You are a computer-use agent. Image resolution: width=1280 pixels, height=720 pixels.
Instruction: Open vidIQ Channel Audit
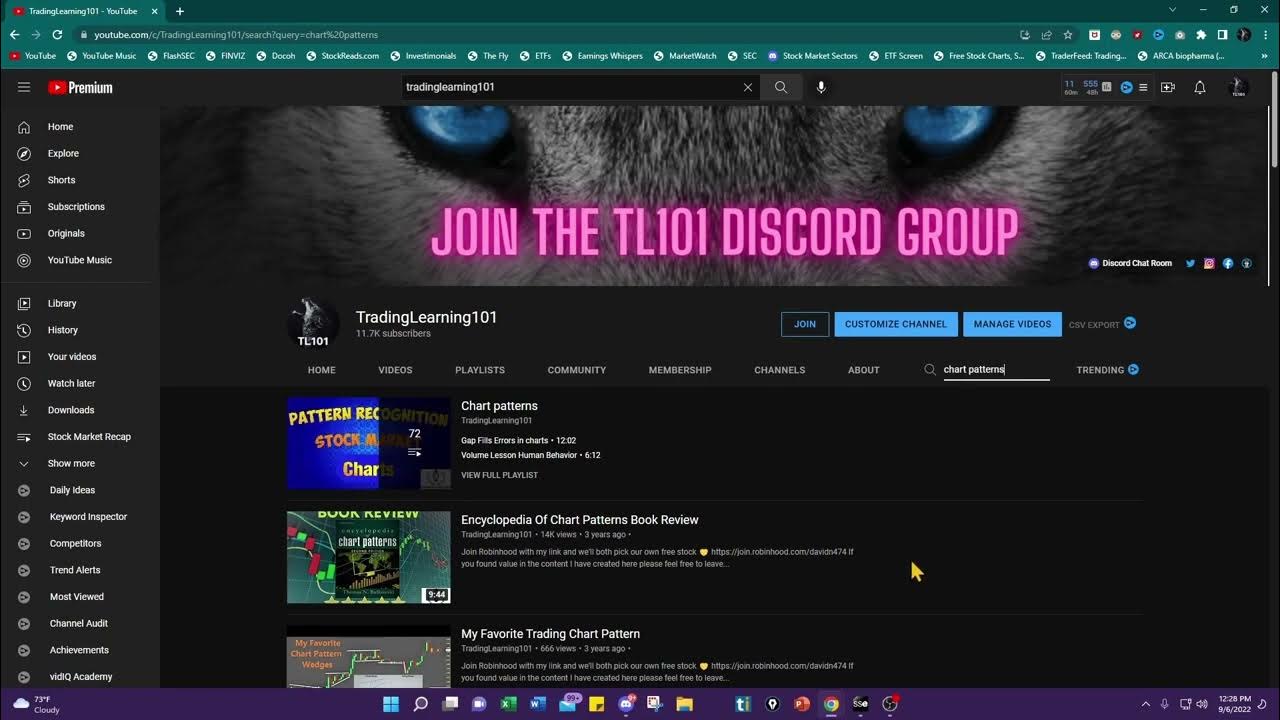[80, 623]
